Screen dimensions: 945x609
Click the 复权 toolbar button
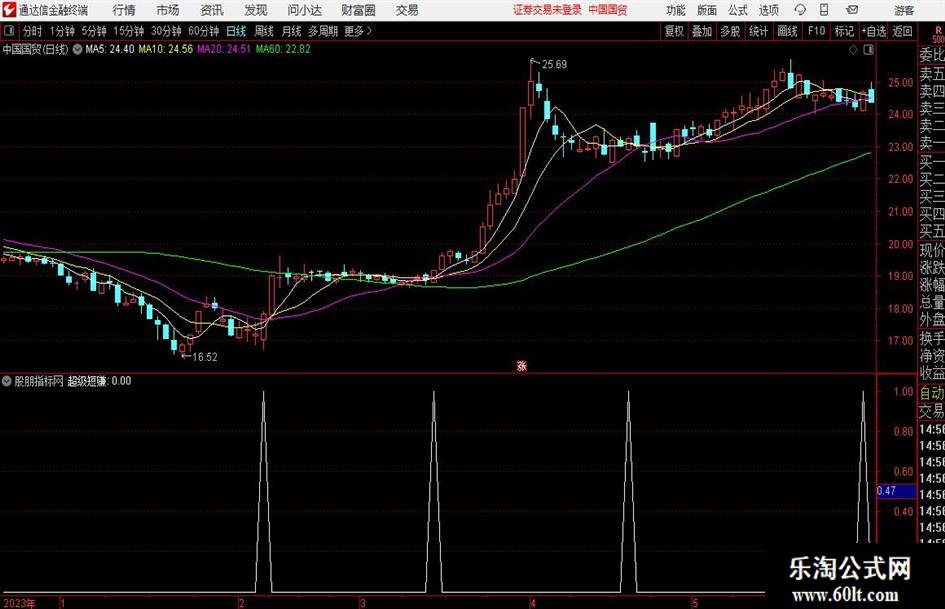click(674, 31)
